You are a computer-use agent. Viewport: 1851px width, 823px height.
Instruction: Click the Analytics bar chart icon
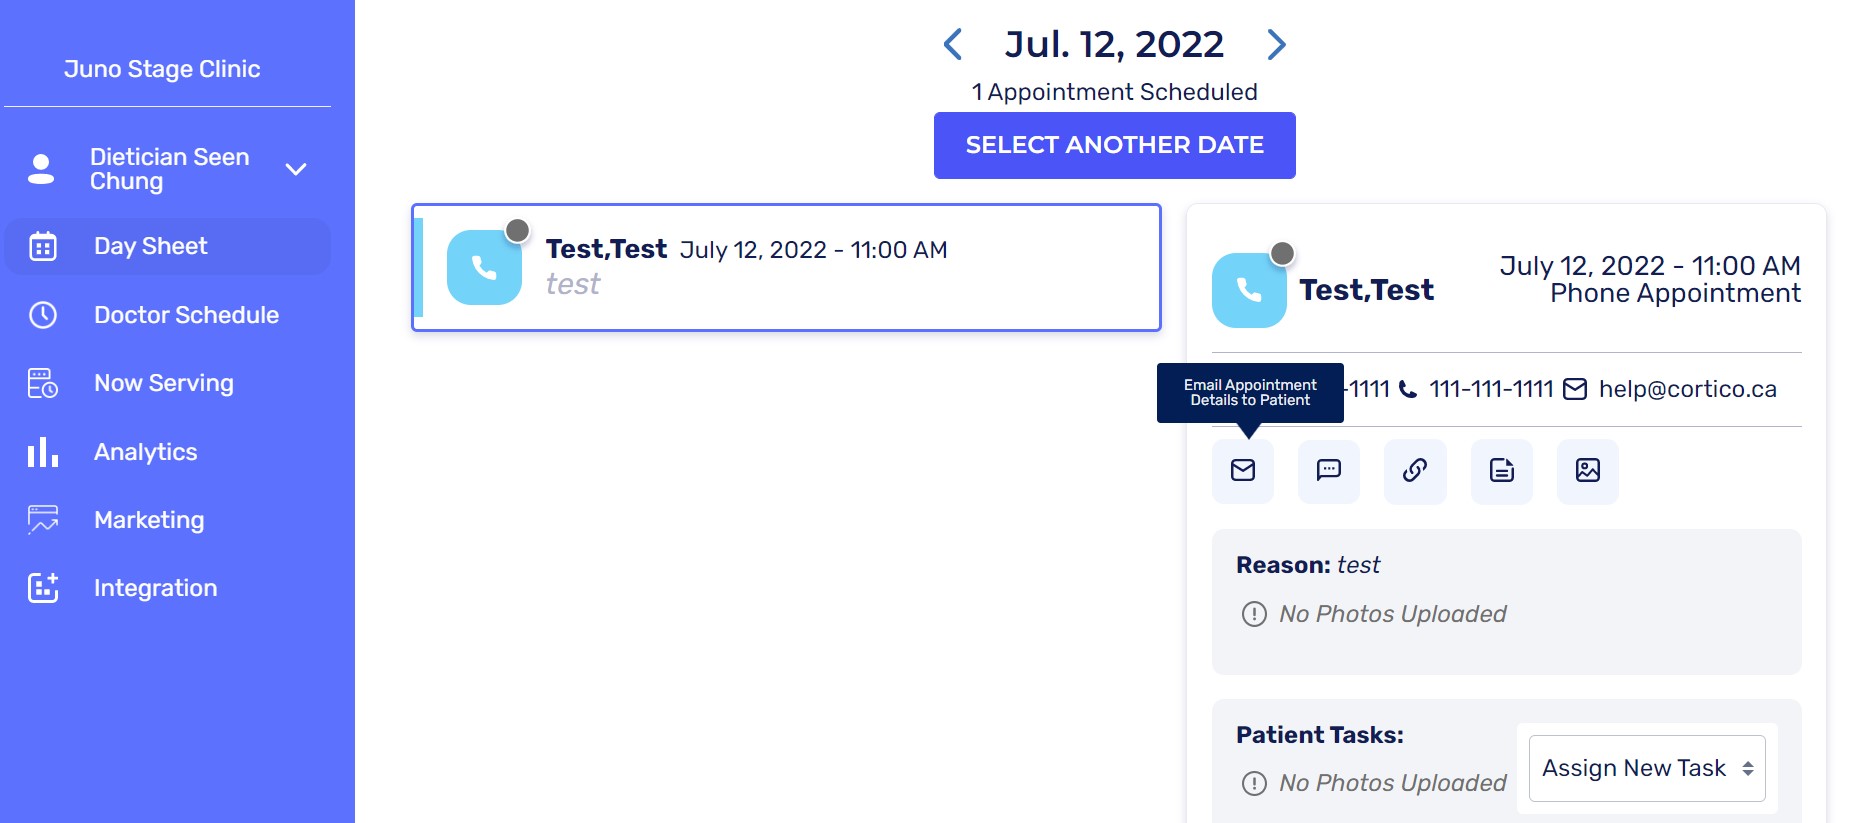click(x=43, y=452)
